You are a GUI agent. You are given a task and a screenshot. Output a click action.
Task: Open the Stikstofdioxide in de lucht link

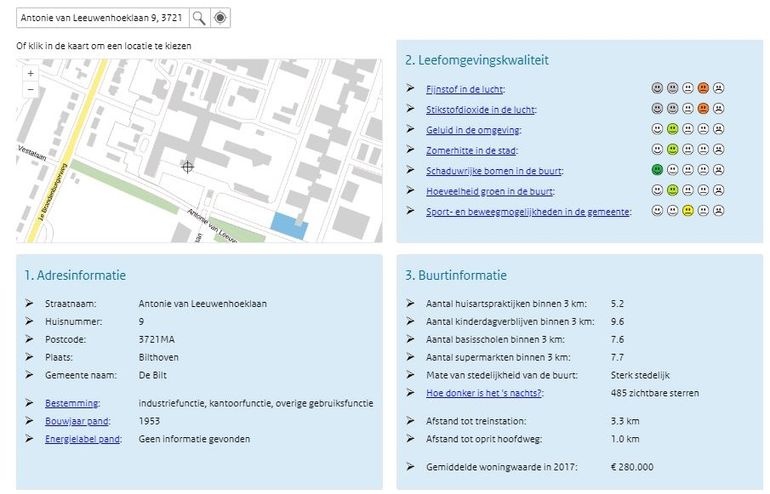click(480, 110)
